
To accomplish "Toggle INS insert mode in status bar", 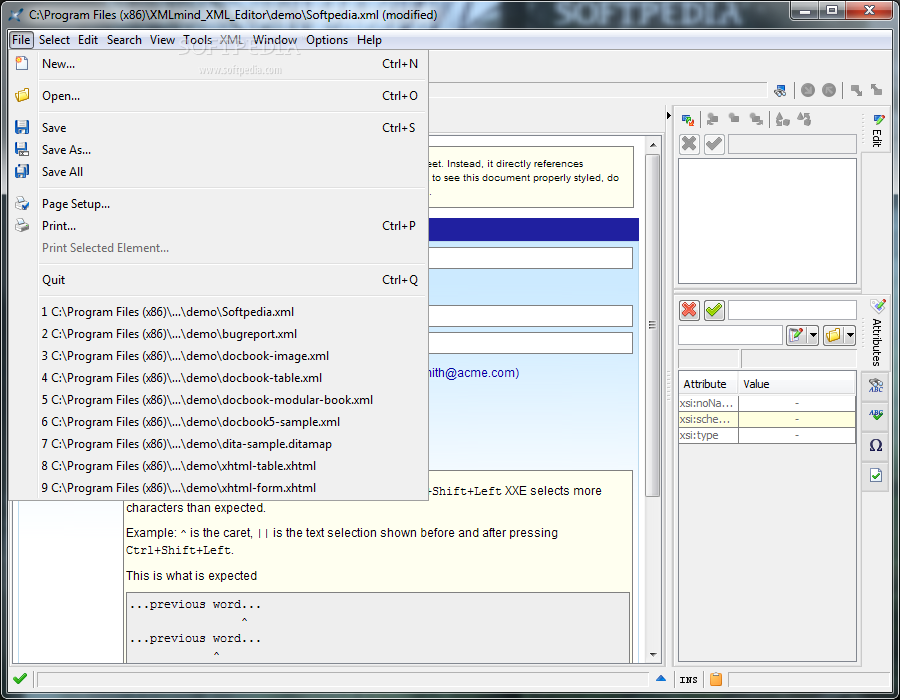I will tap(688, 680).
